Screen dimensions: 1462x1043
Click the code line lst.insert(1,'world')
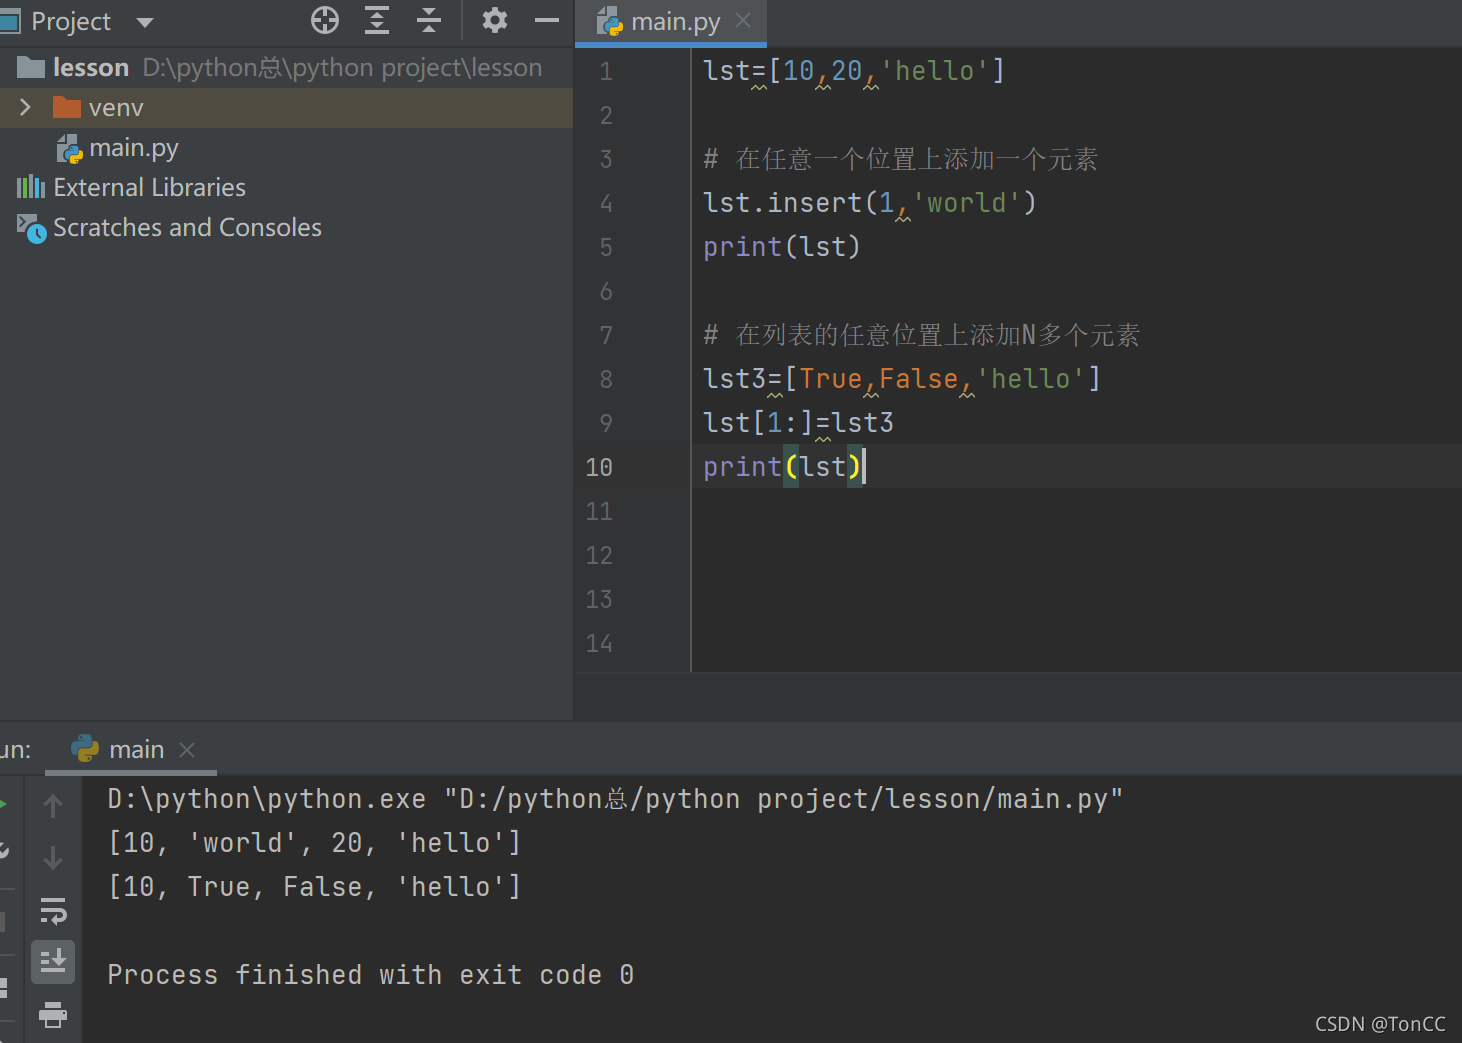point(870,203)
